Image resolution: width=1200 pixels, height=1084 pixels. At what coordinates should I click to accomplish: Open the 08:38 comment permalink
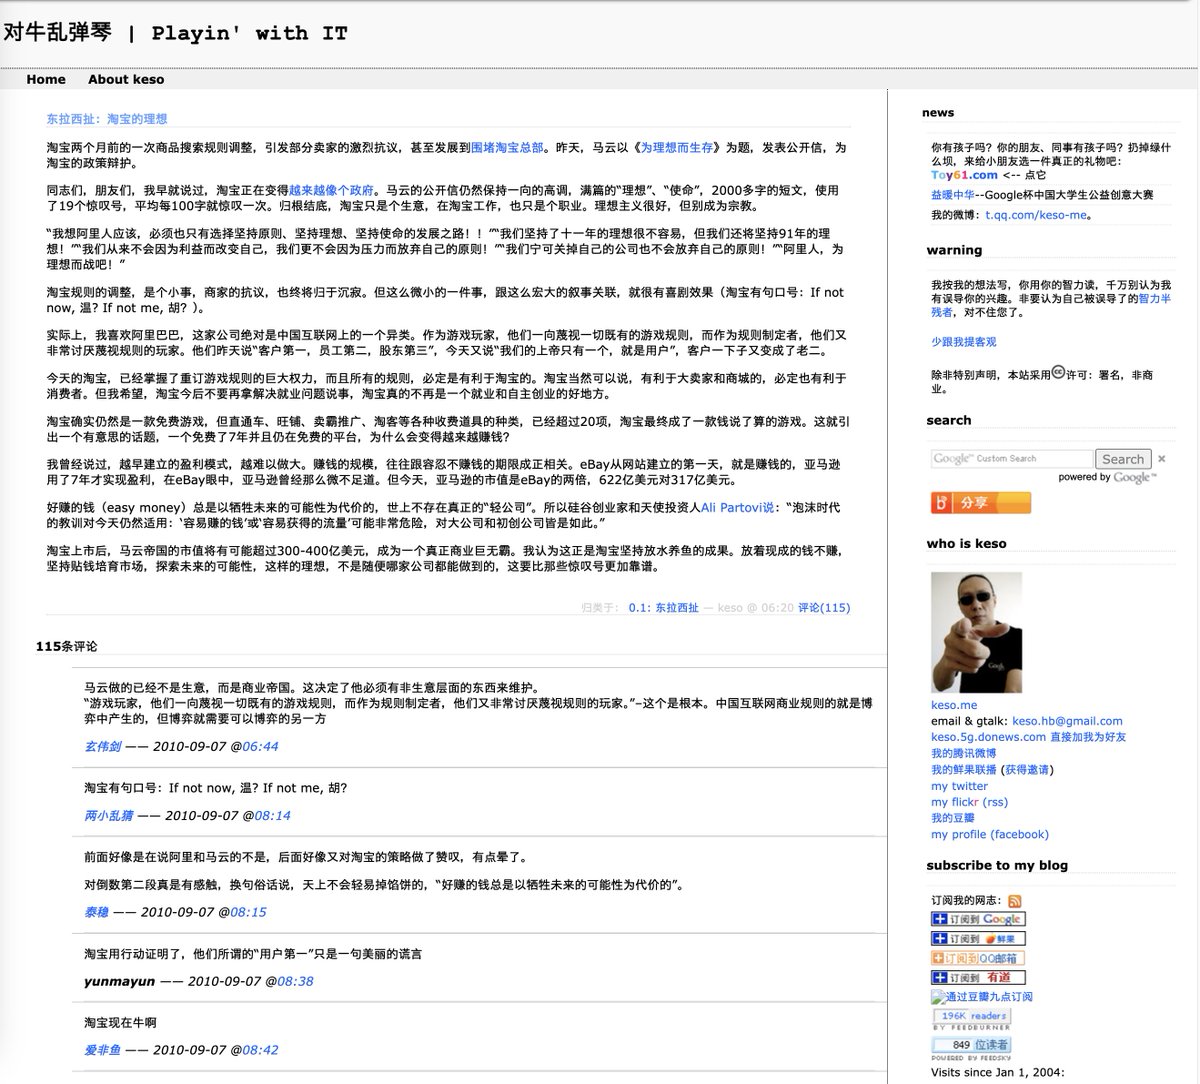295,981
